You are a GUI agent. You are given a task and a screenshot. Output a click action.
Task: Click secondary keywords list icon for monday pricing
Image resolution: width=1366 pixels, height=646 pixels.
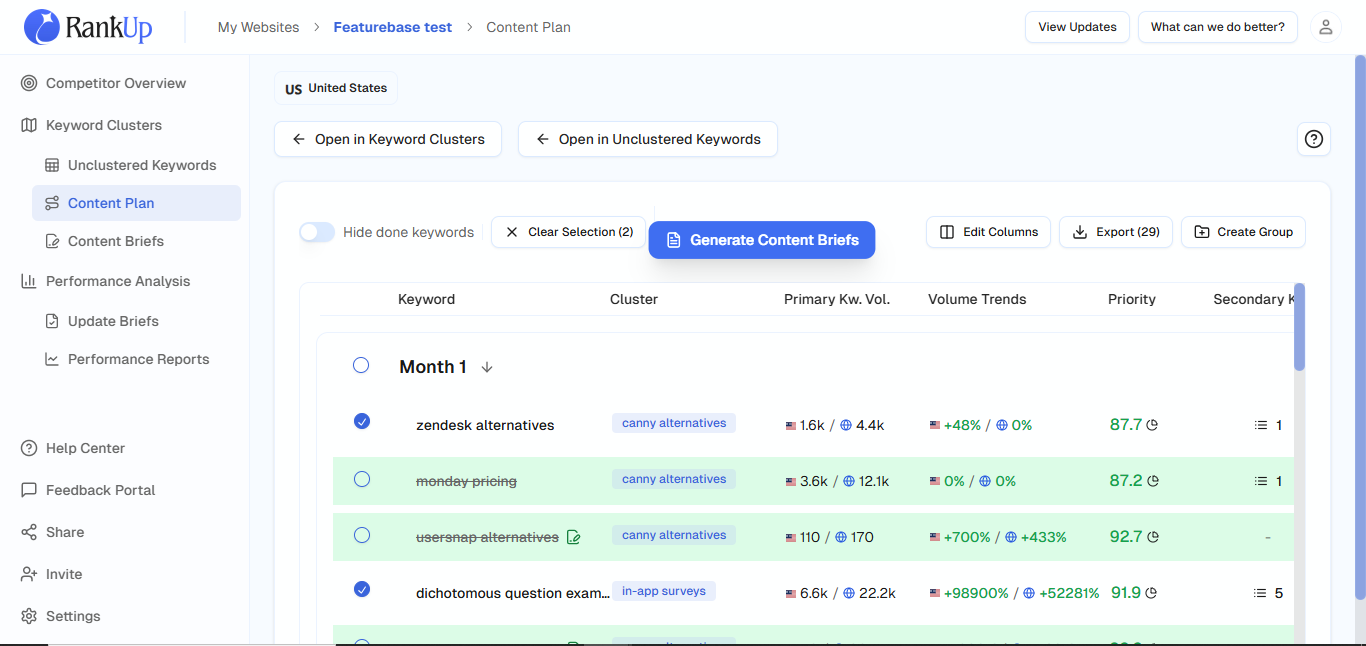(1260, 481)
